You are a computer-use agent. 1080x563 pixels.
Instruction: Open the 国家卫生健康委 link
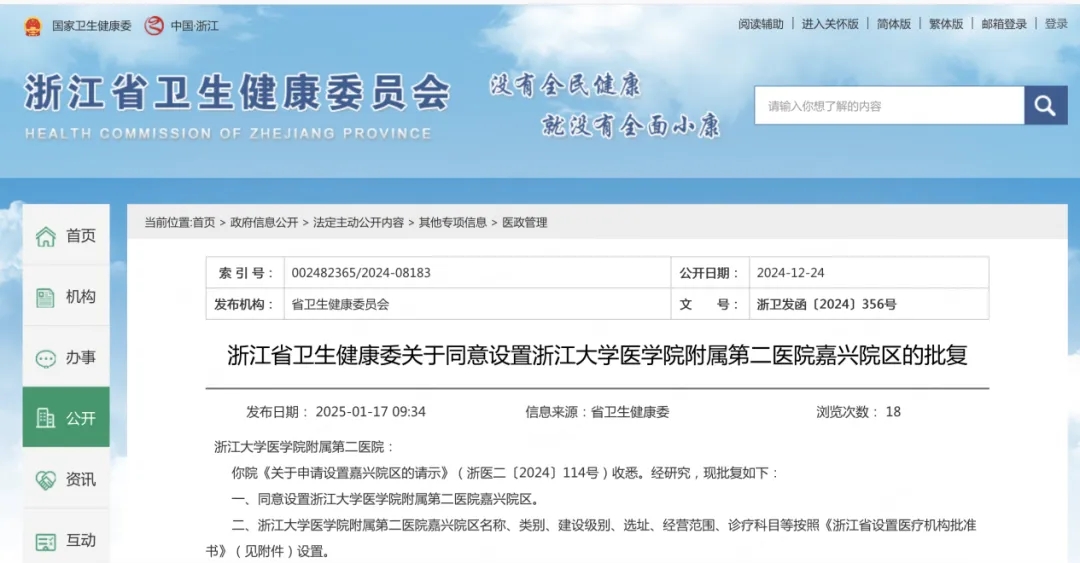92,26
